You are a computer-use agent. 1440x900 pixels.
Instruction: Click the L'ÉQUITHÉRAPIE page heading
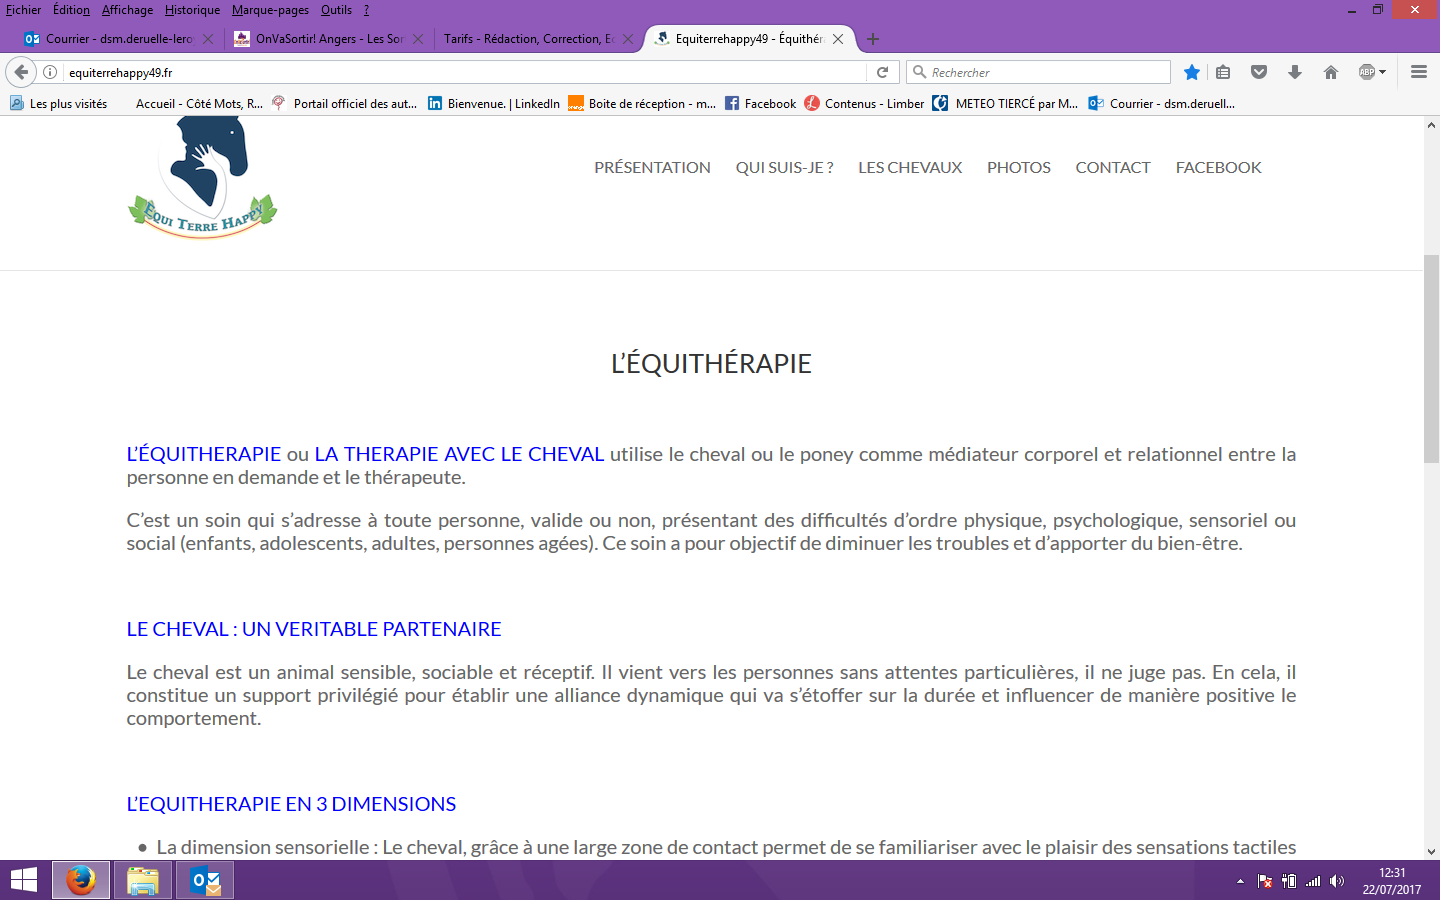[x=711, y=364]
